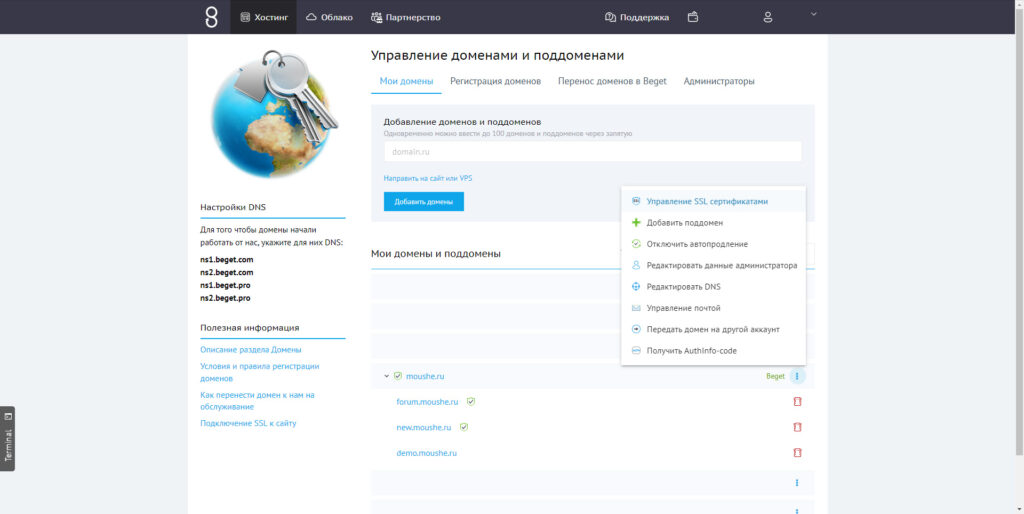Click the SSL certificate icon in menu
Screen dimensions: 1024x514
point(636,202)
